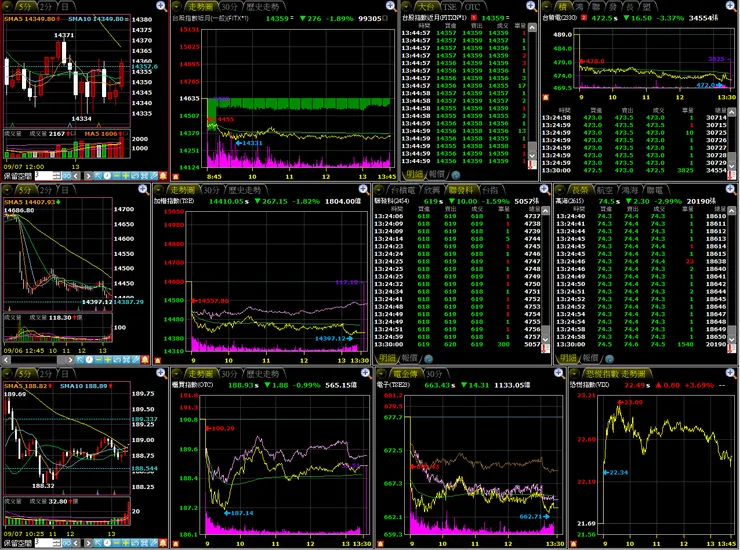Click the yellow minus zoom-out button, middle-left chart toolbar

(x=99, y=360)
